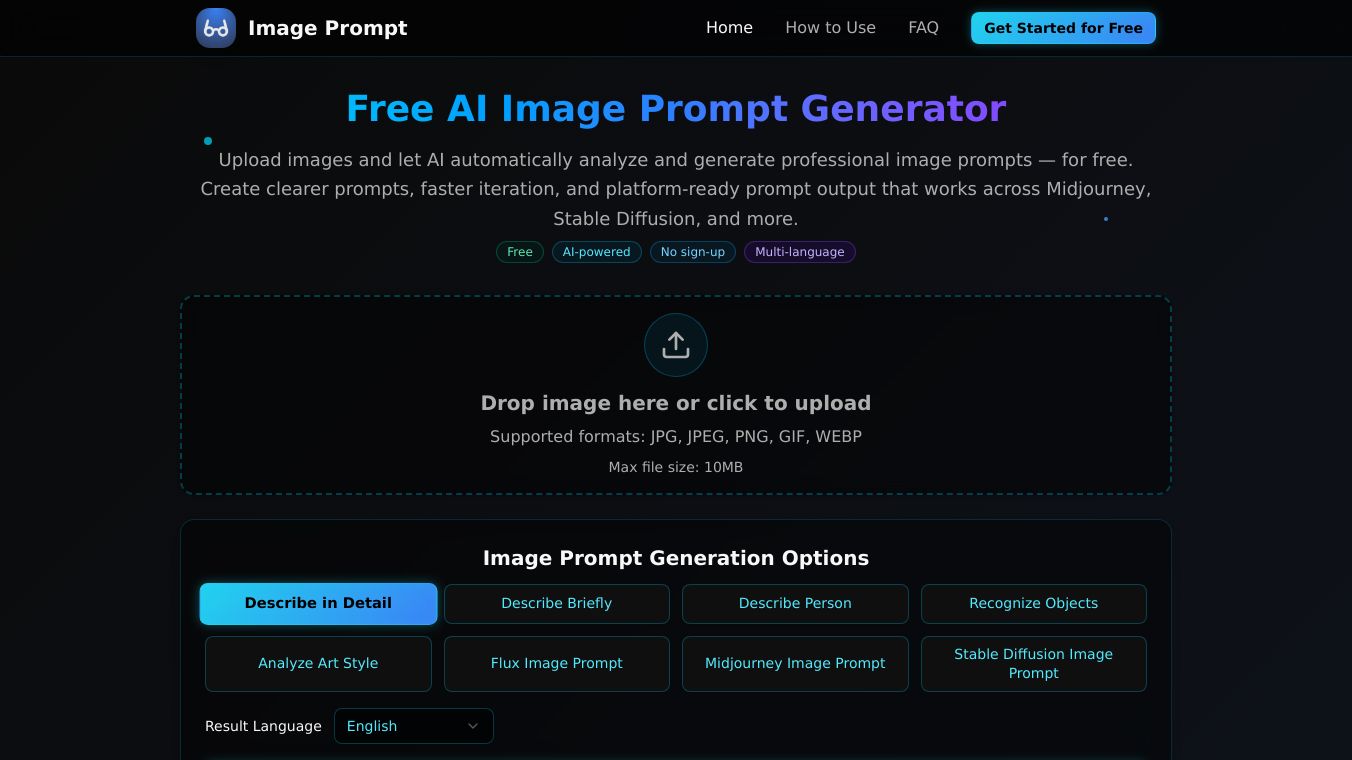Open the Result Language dropdown chevron
1352x760 pixels.
473,726
